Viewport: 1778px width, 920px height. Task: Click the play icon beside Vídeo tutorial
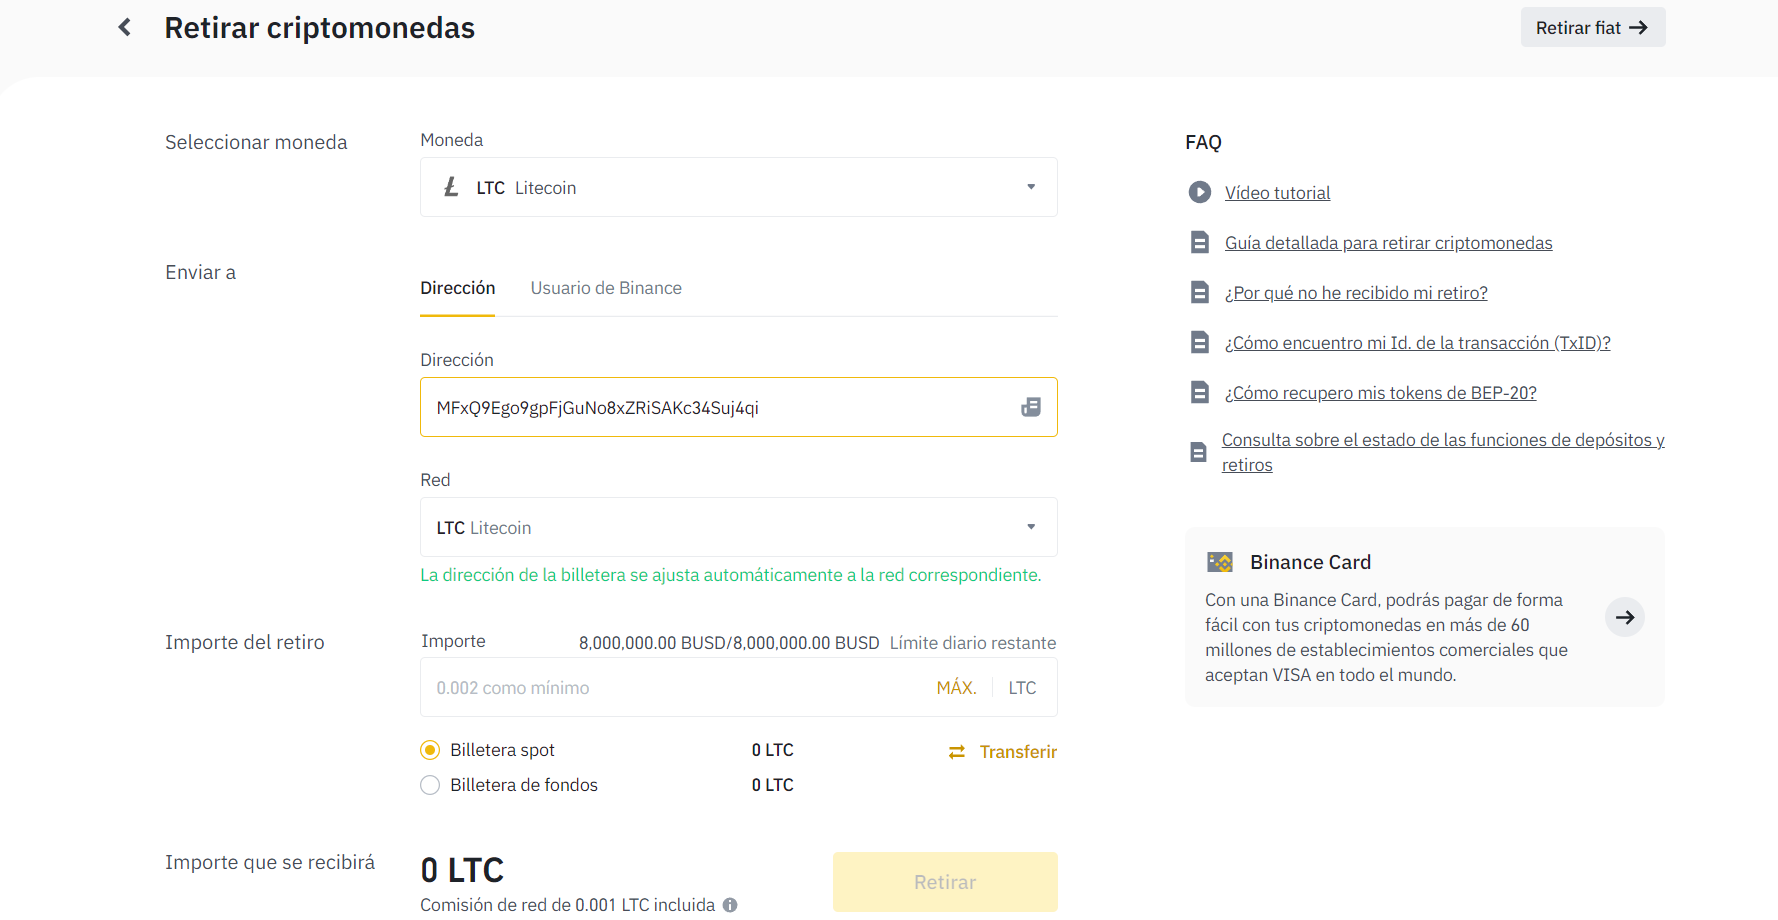1200,192
